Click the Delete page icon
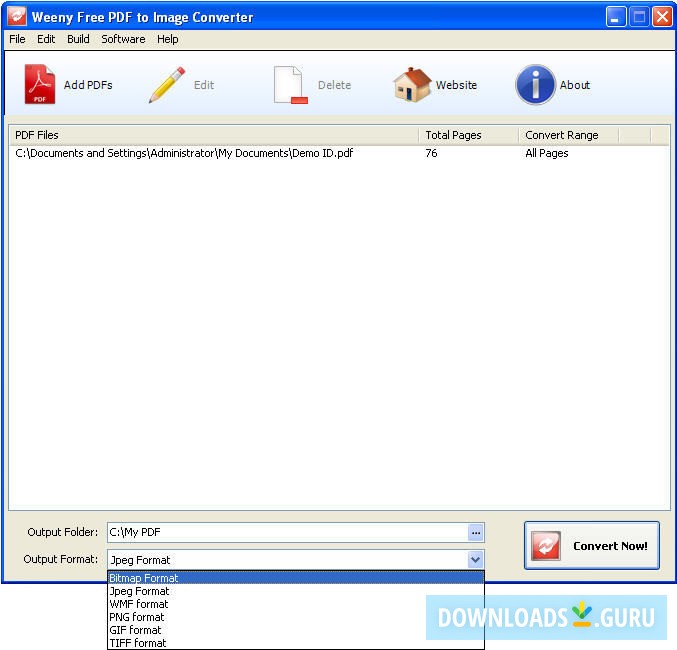677x650 pixels. (x=290, y=85)
